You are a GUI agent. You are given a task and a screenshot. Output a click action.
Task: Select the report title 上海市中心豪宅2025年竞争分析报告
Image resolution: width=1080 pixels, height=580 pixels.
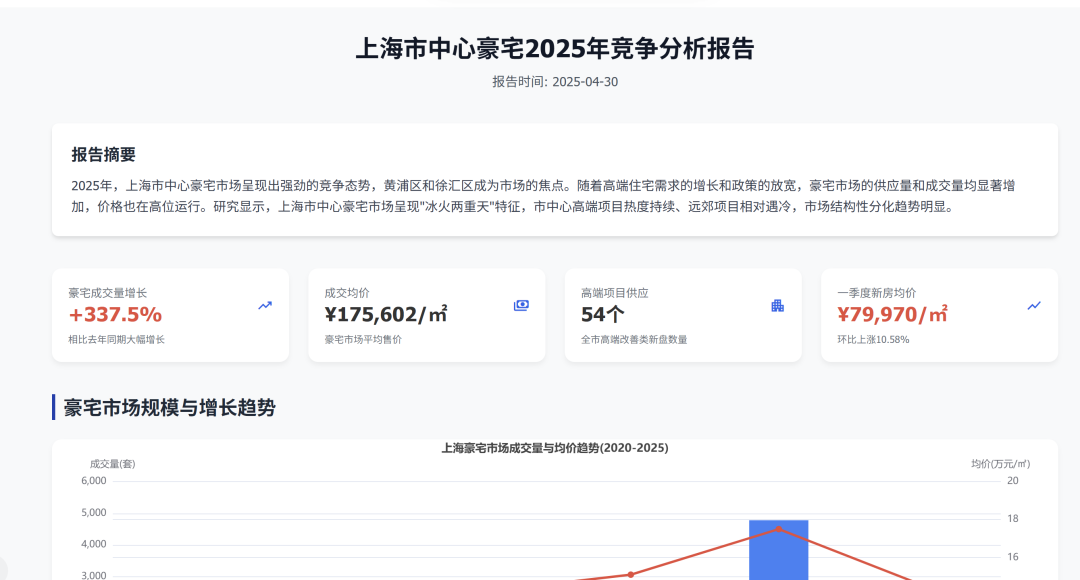click(555, 49)
